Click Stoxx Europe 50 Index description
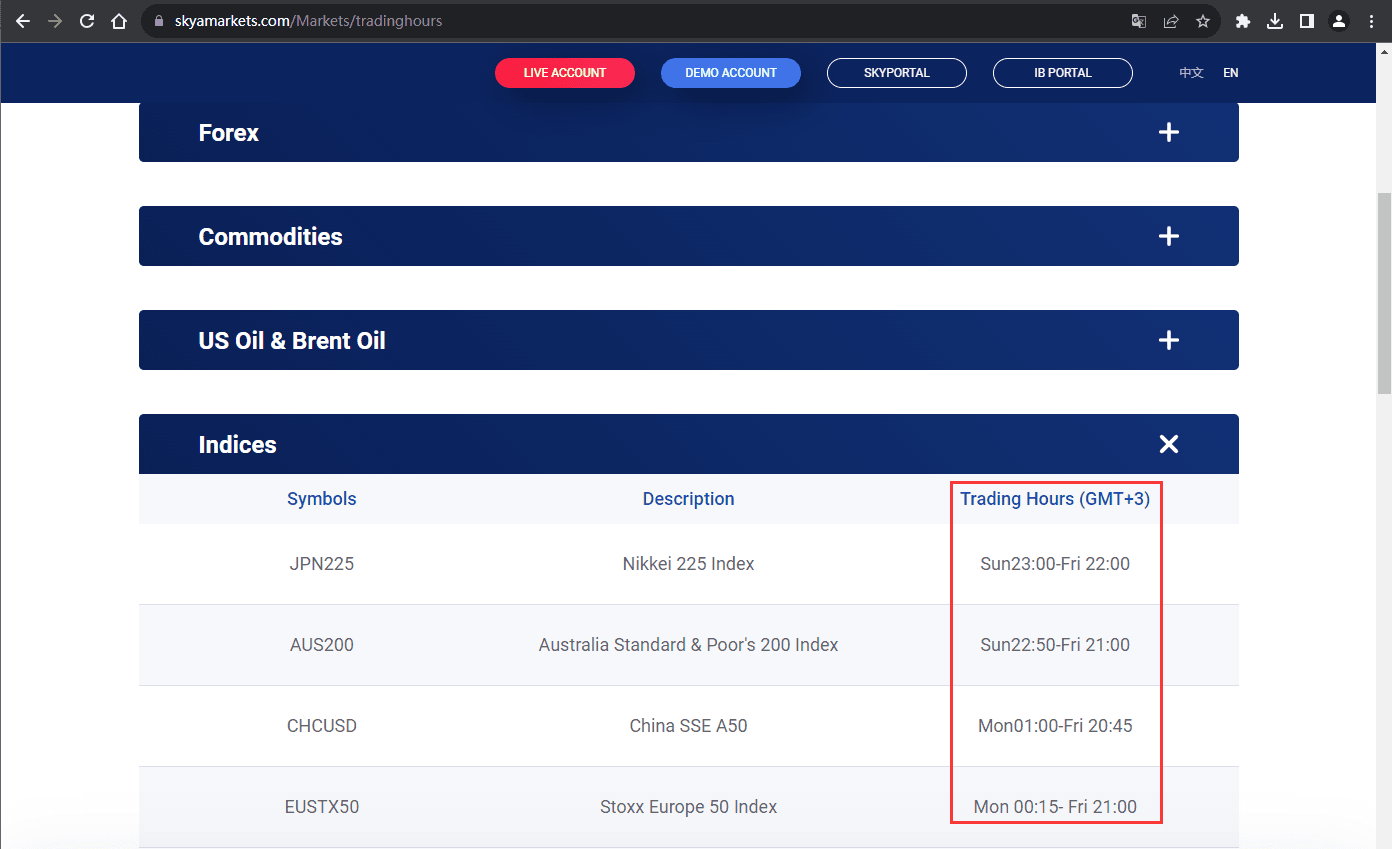The image size is (1392, 849). pos(688,807)
